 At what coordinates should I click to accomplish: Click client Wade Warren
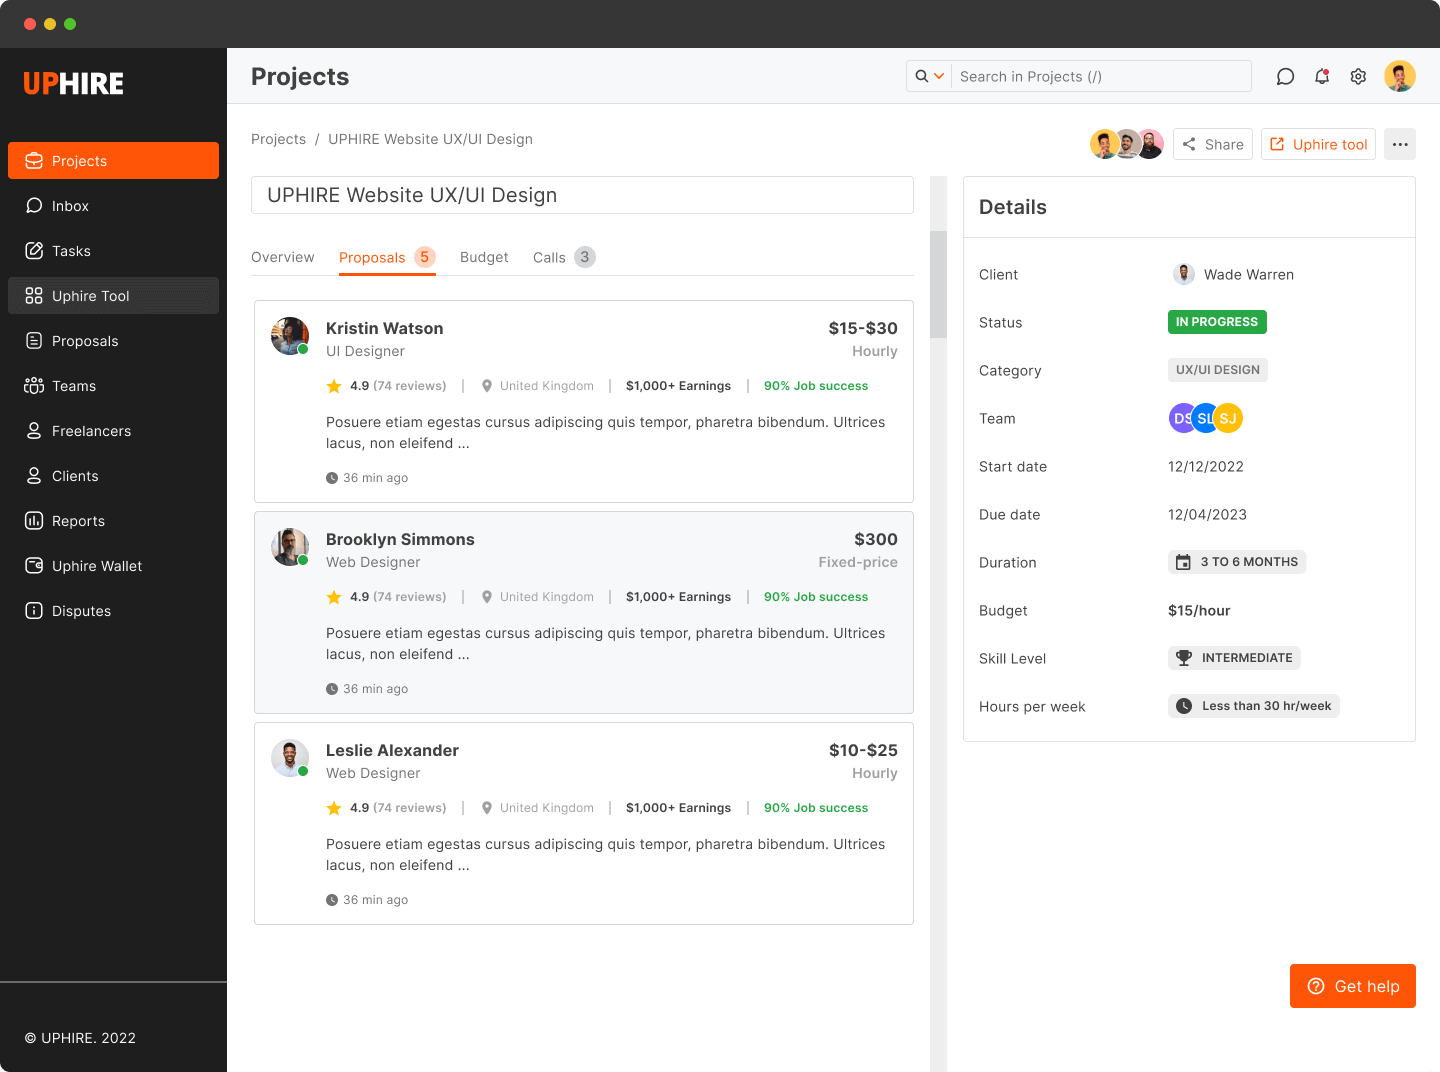(x=1233, y=274)
